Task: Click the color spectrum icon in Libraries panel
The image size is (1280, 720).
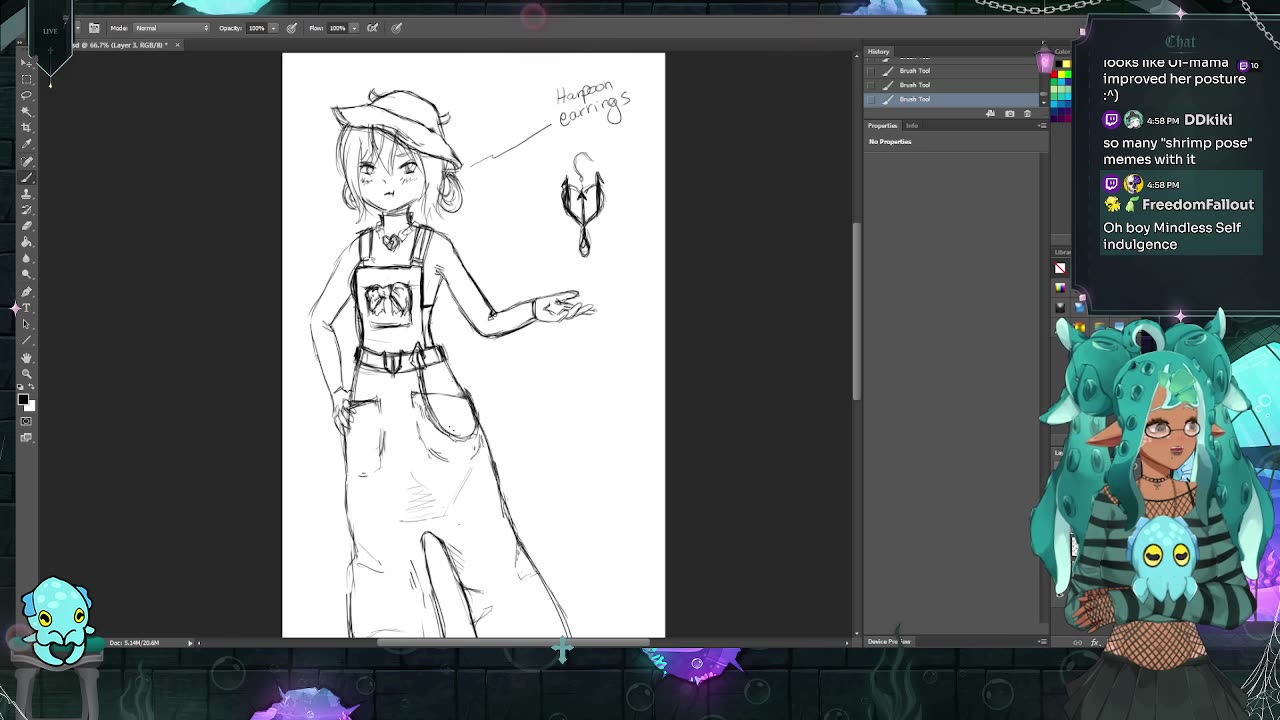Action: tap(1060, 288)
